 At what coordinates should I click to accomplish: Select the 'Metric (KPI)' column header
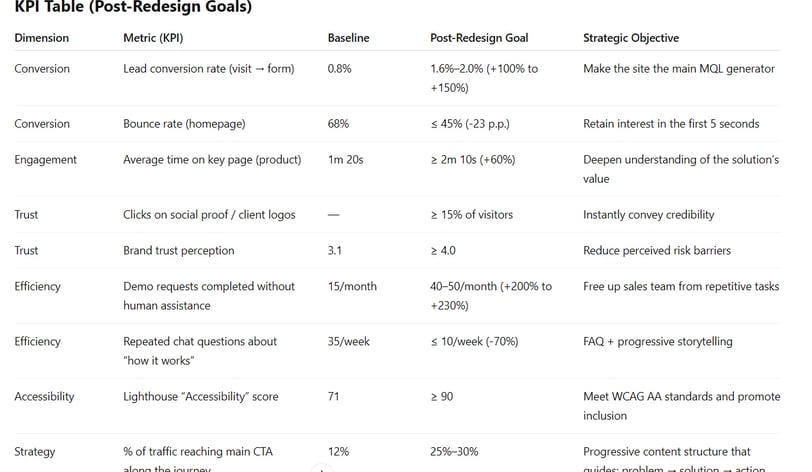click(x=153, y=38)
